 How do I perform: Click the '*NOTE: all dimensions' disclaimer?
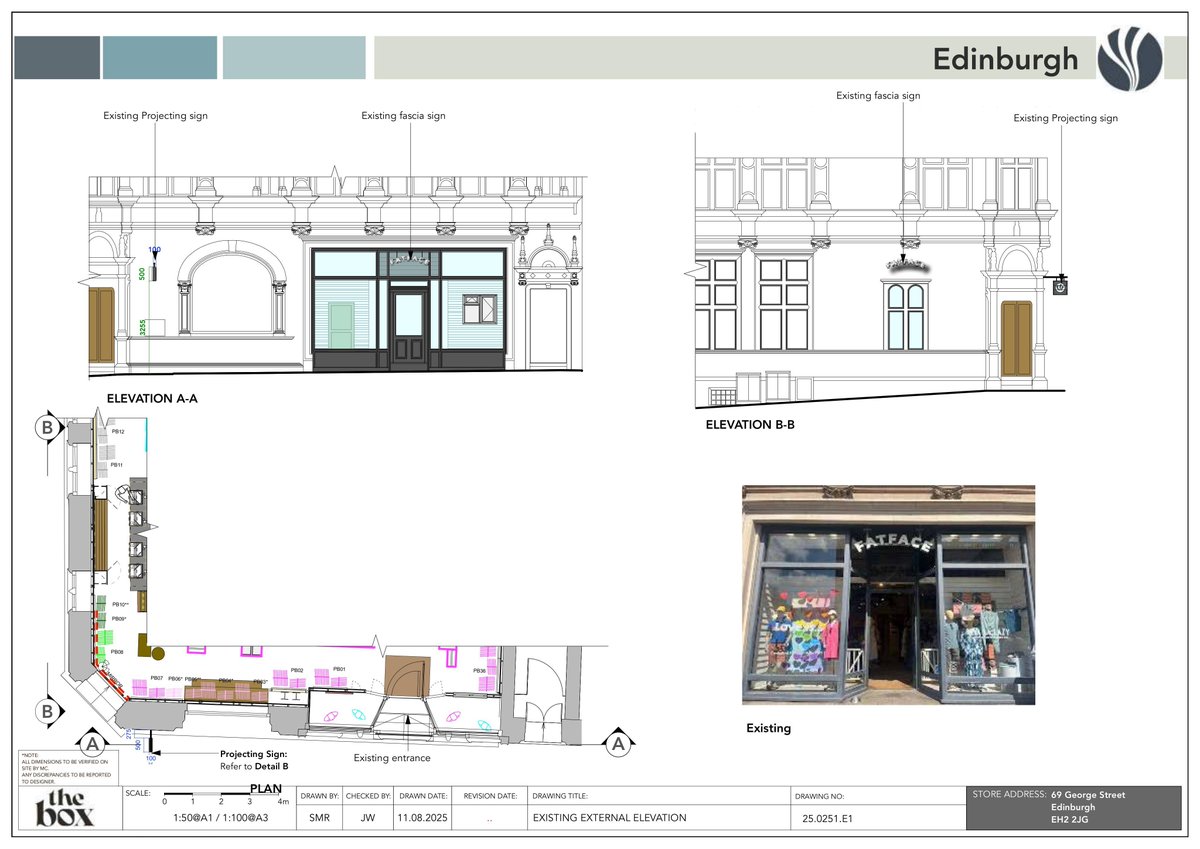pos(66,768)
